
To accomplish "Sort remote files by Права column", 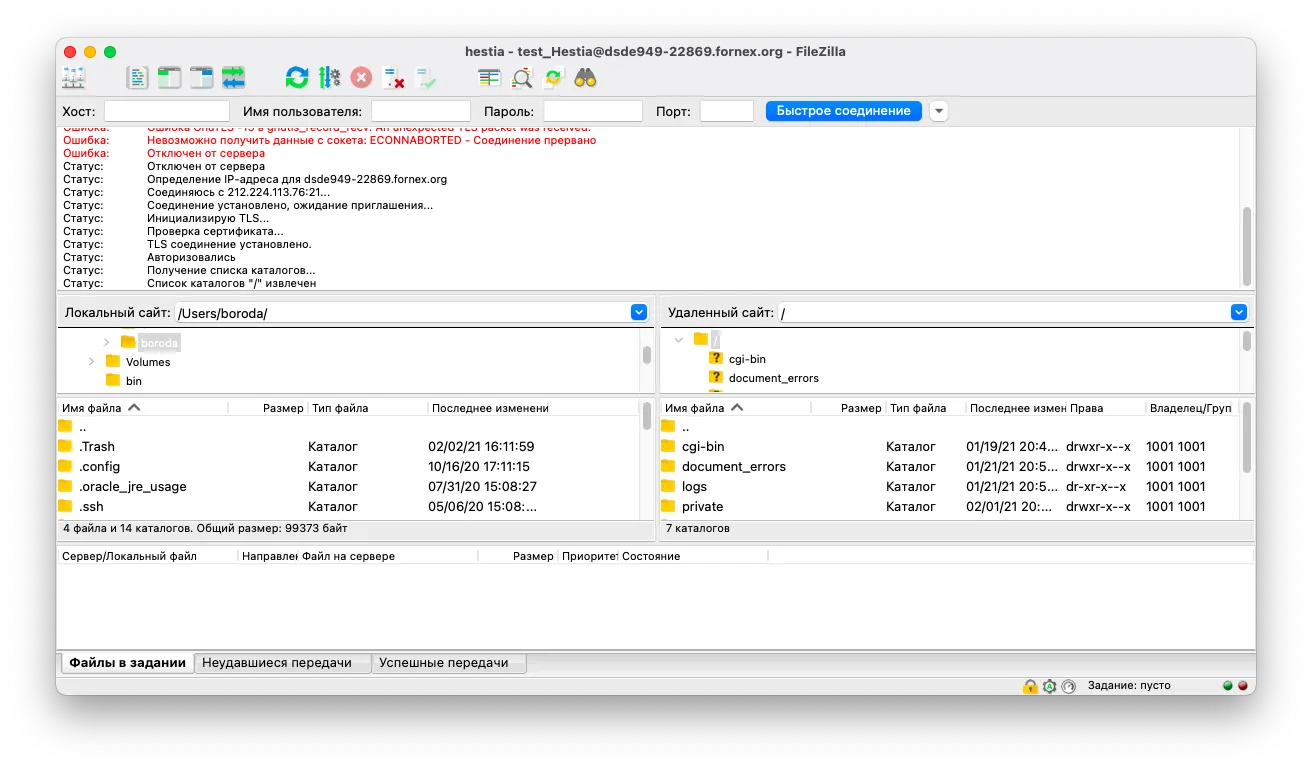I will pos(1105,408).
